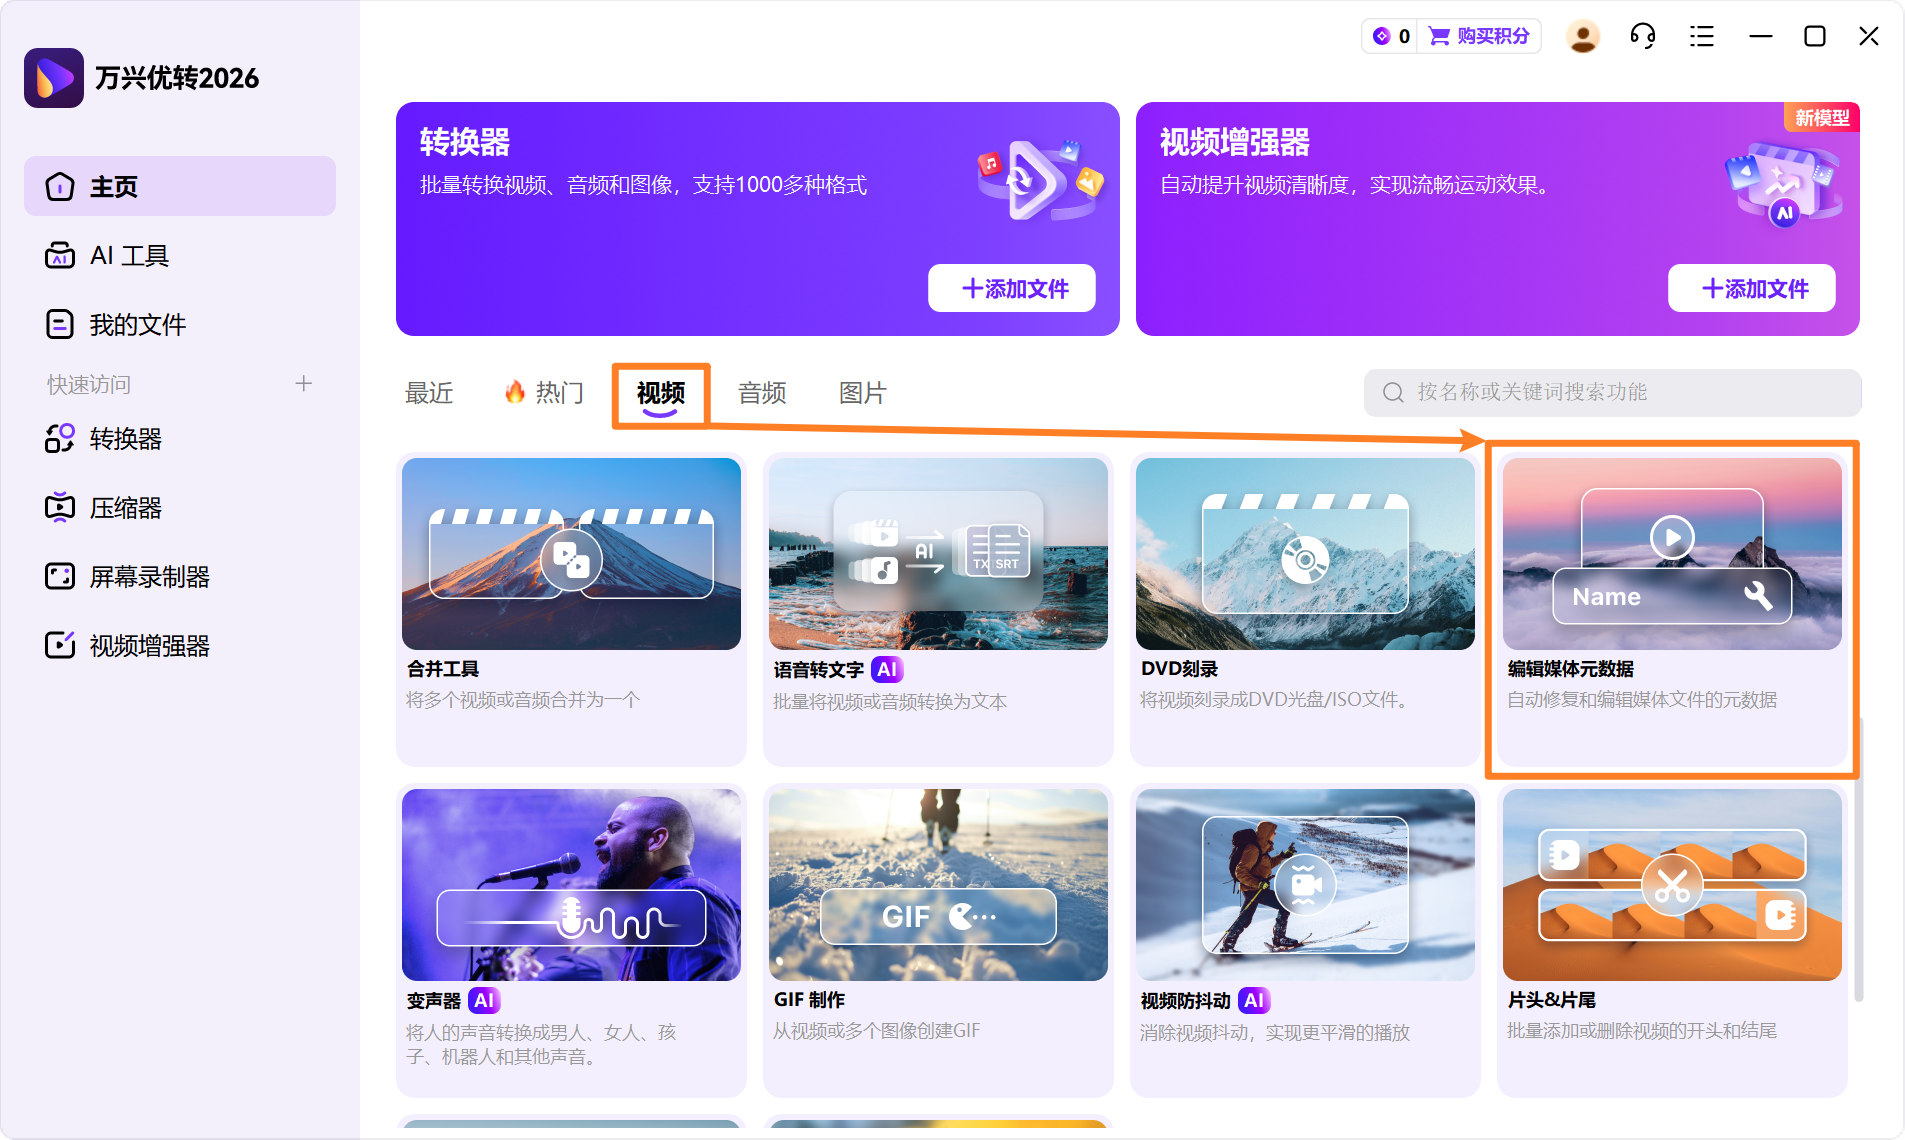Image resolution: width=1905 pixels, height=1140 pixels.
Task: Switch to the 热门 tab
Action: point(556,392)
